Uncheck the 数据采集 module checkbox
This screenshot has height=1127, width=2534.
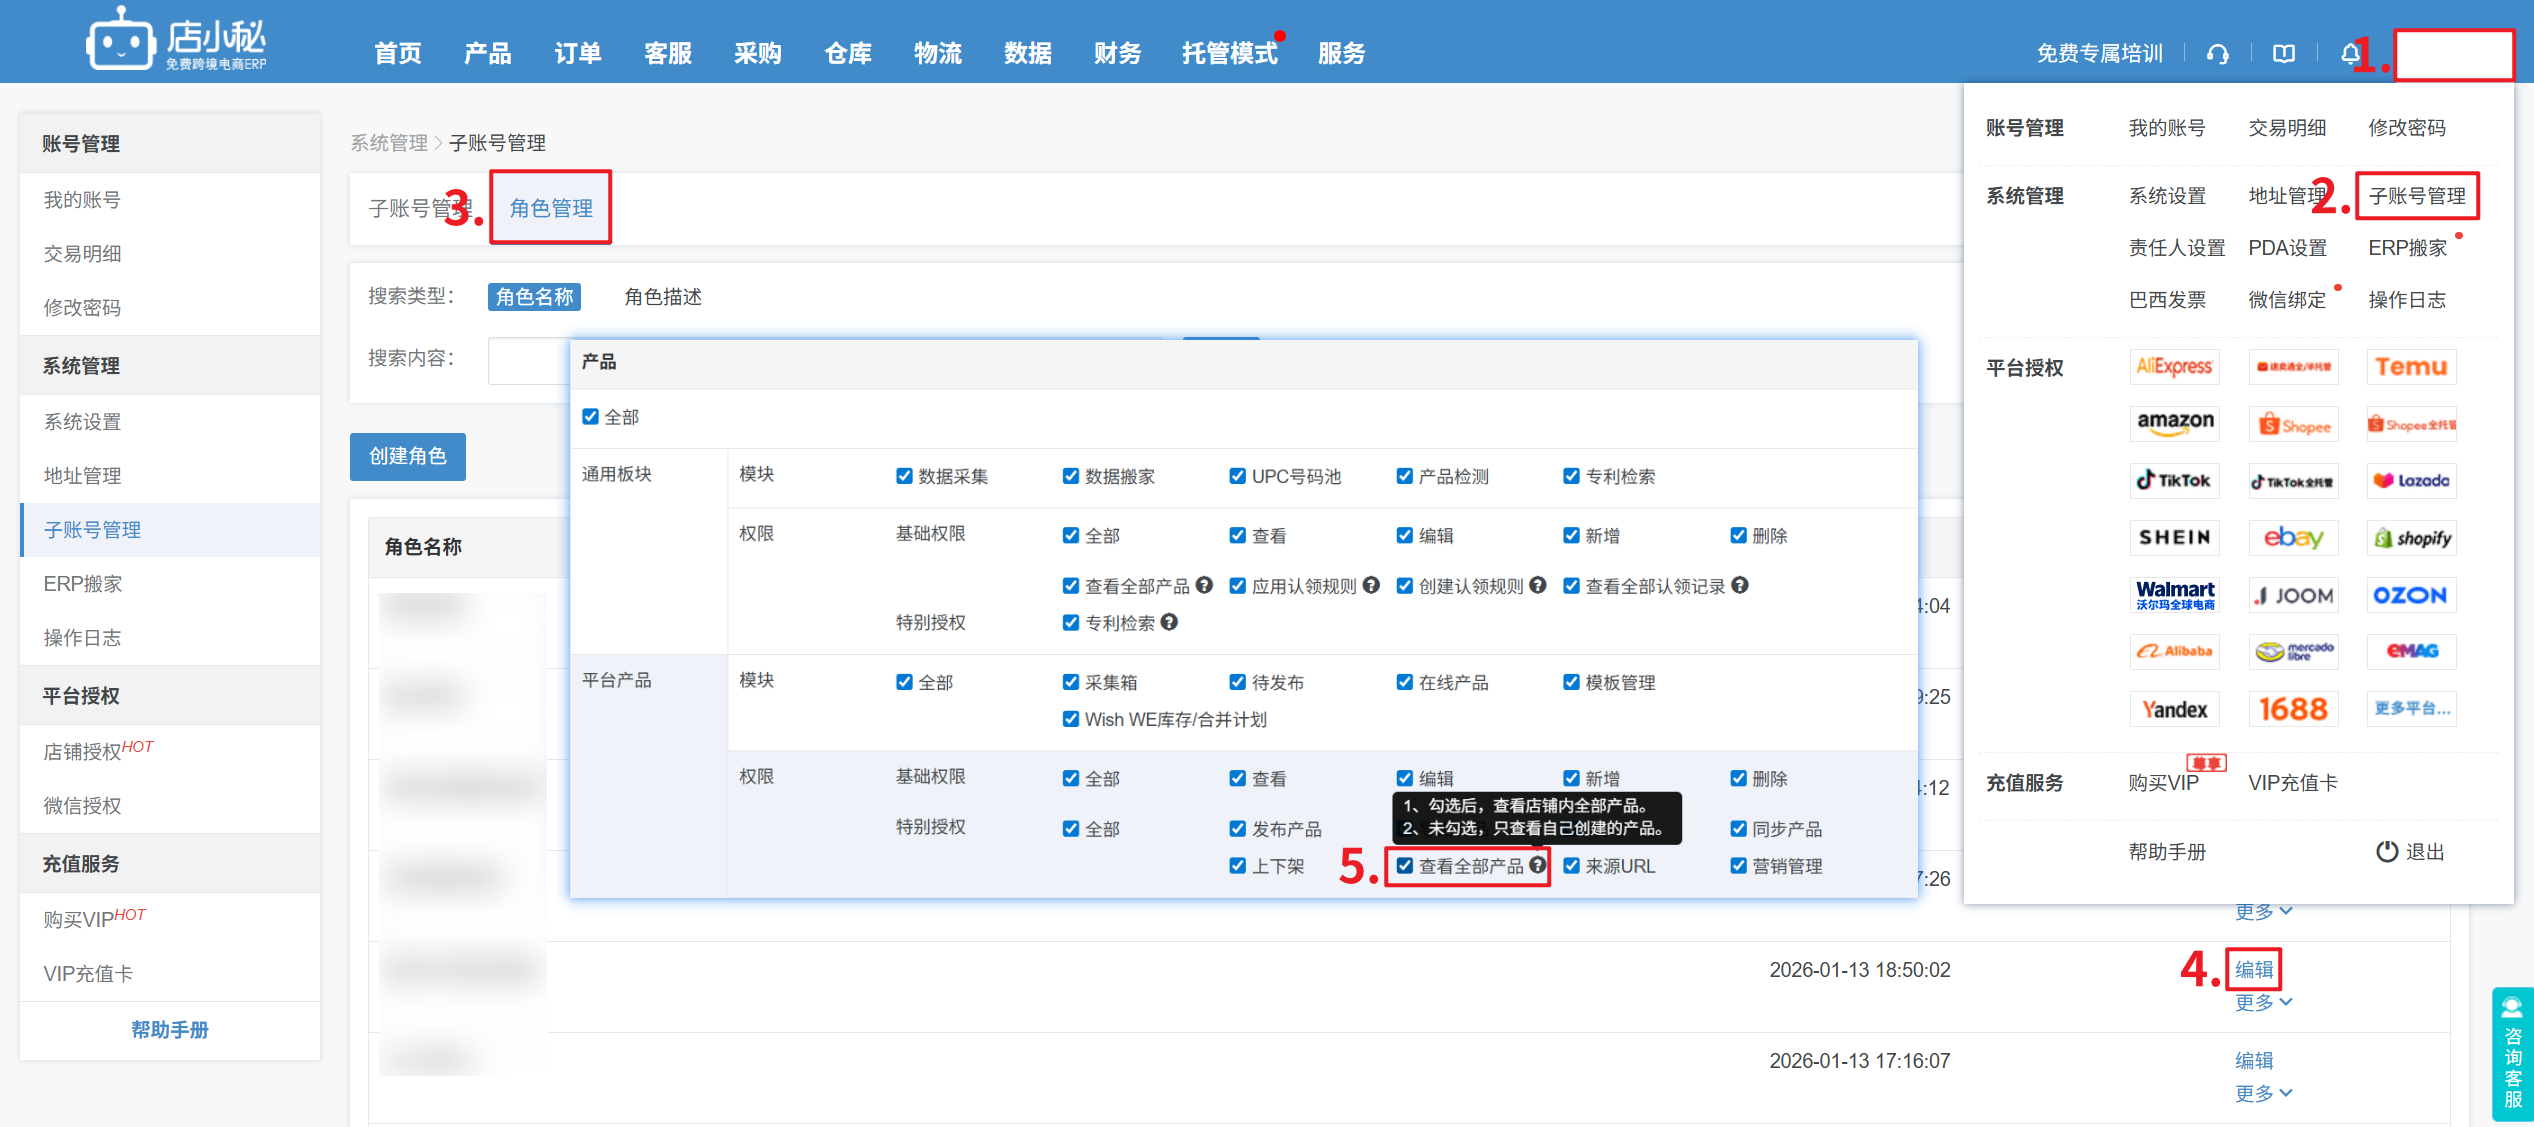[x=904, y=476]
